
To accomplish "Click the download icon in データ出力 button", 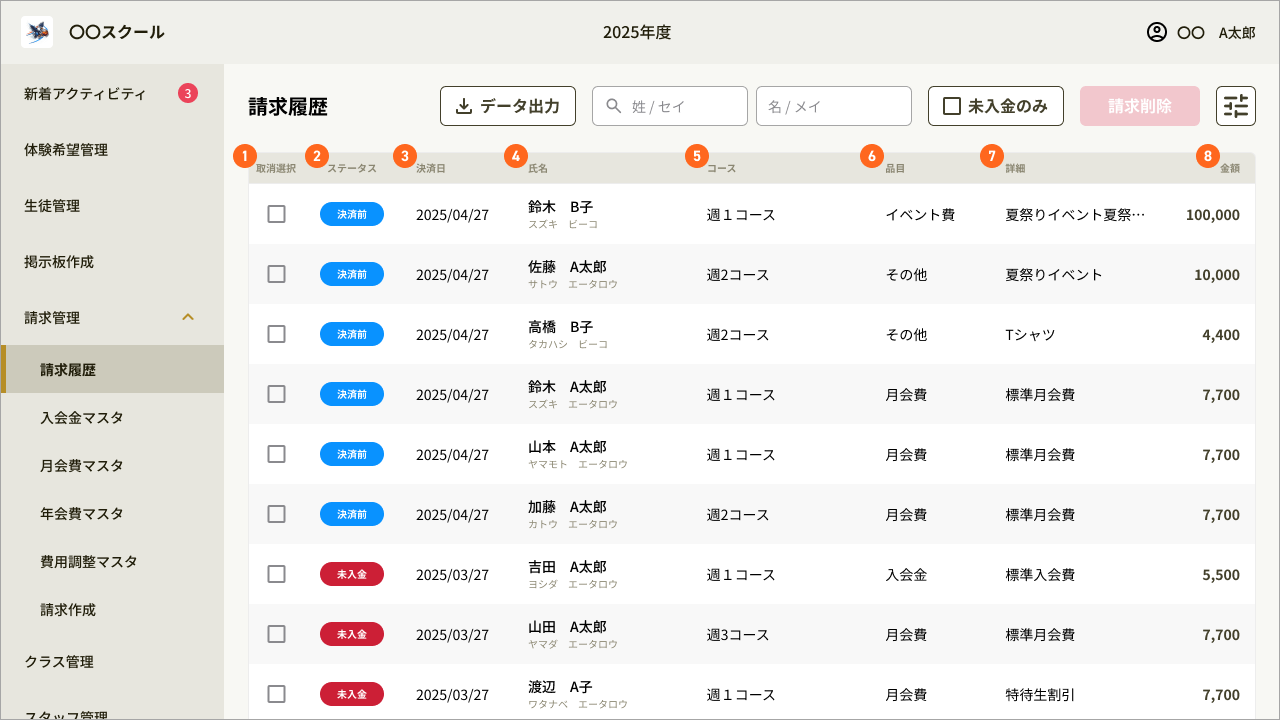I will (x=462, y=105).
